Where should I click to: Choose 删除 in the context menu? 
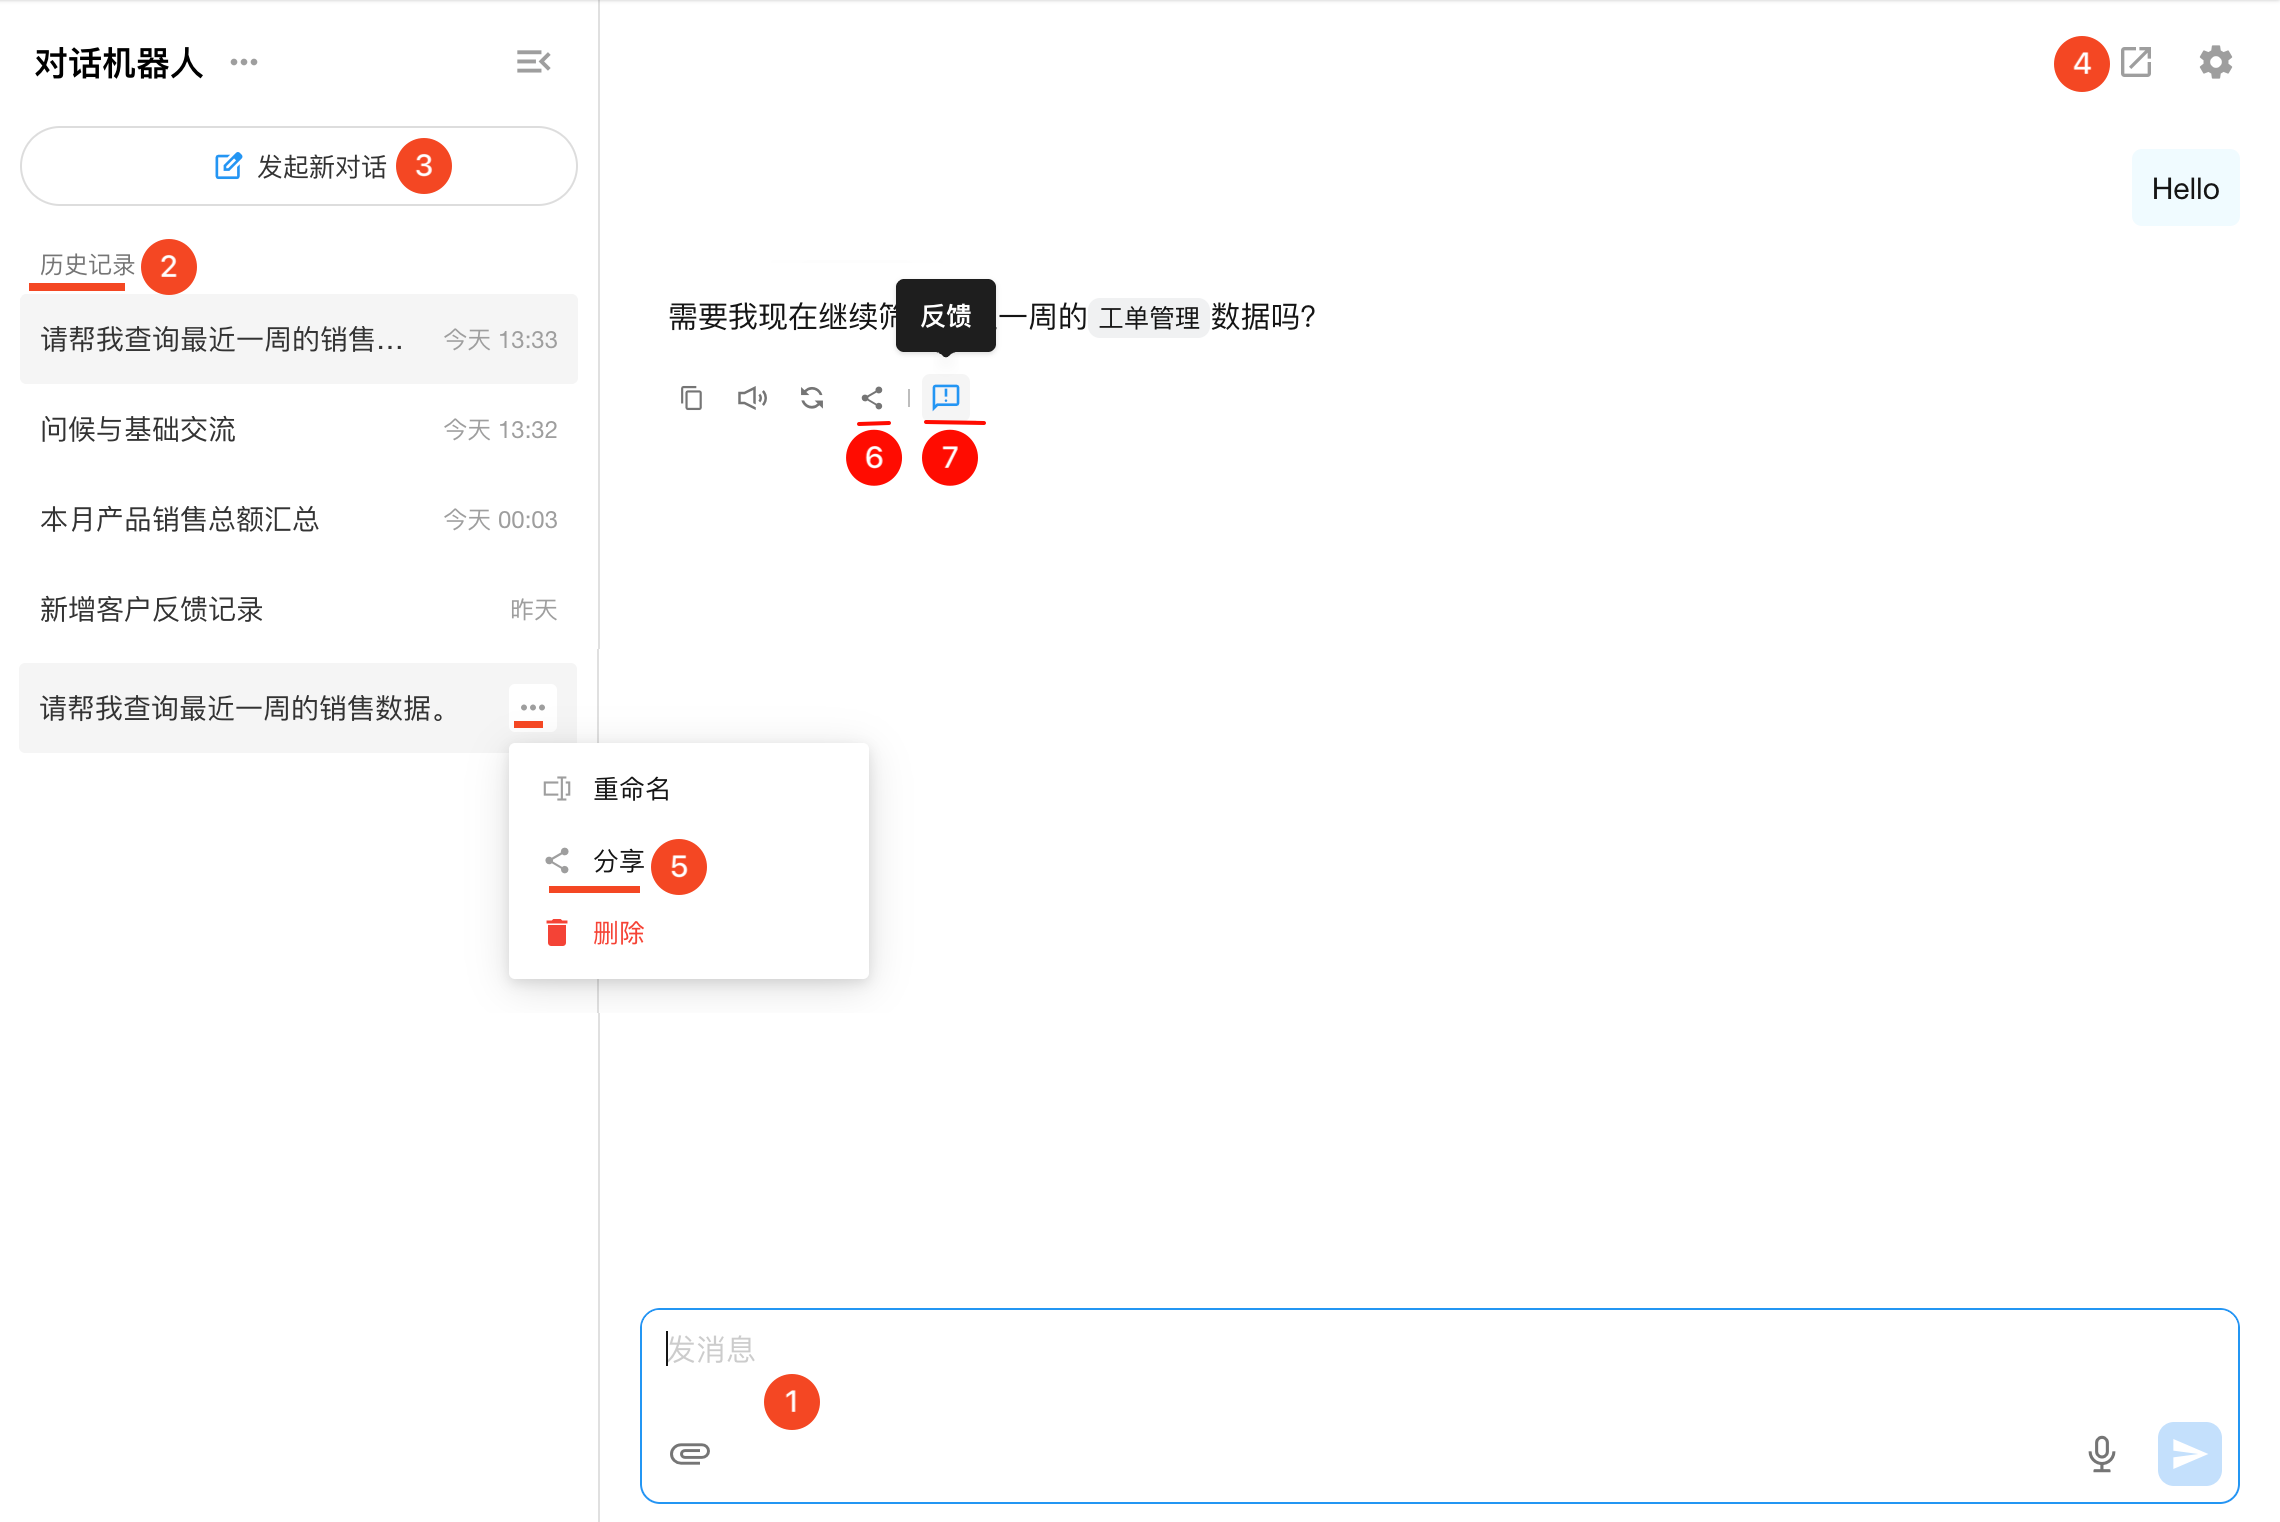[617, 933]
